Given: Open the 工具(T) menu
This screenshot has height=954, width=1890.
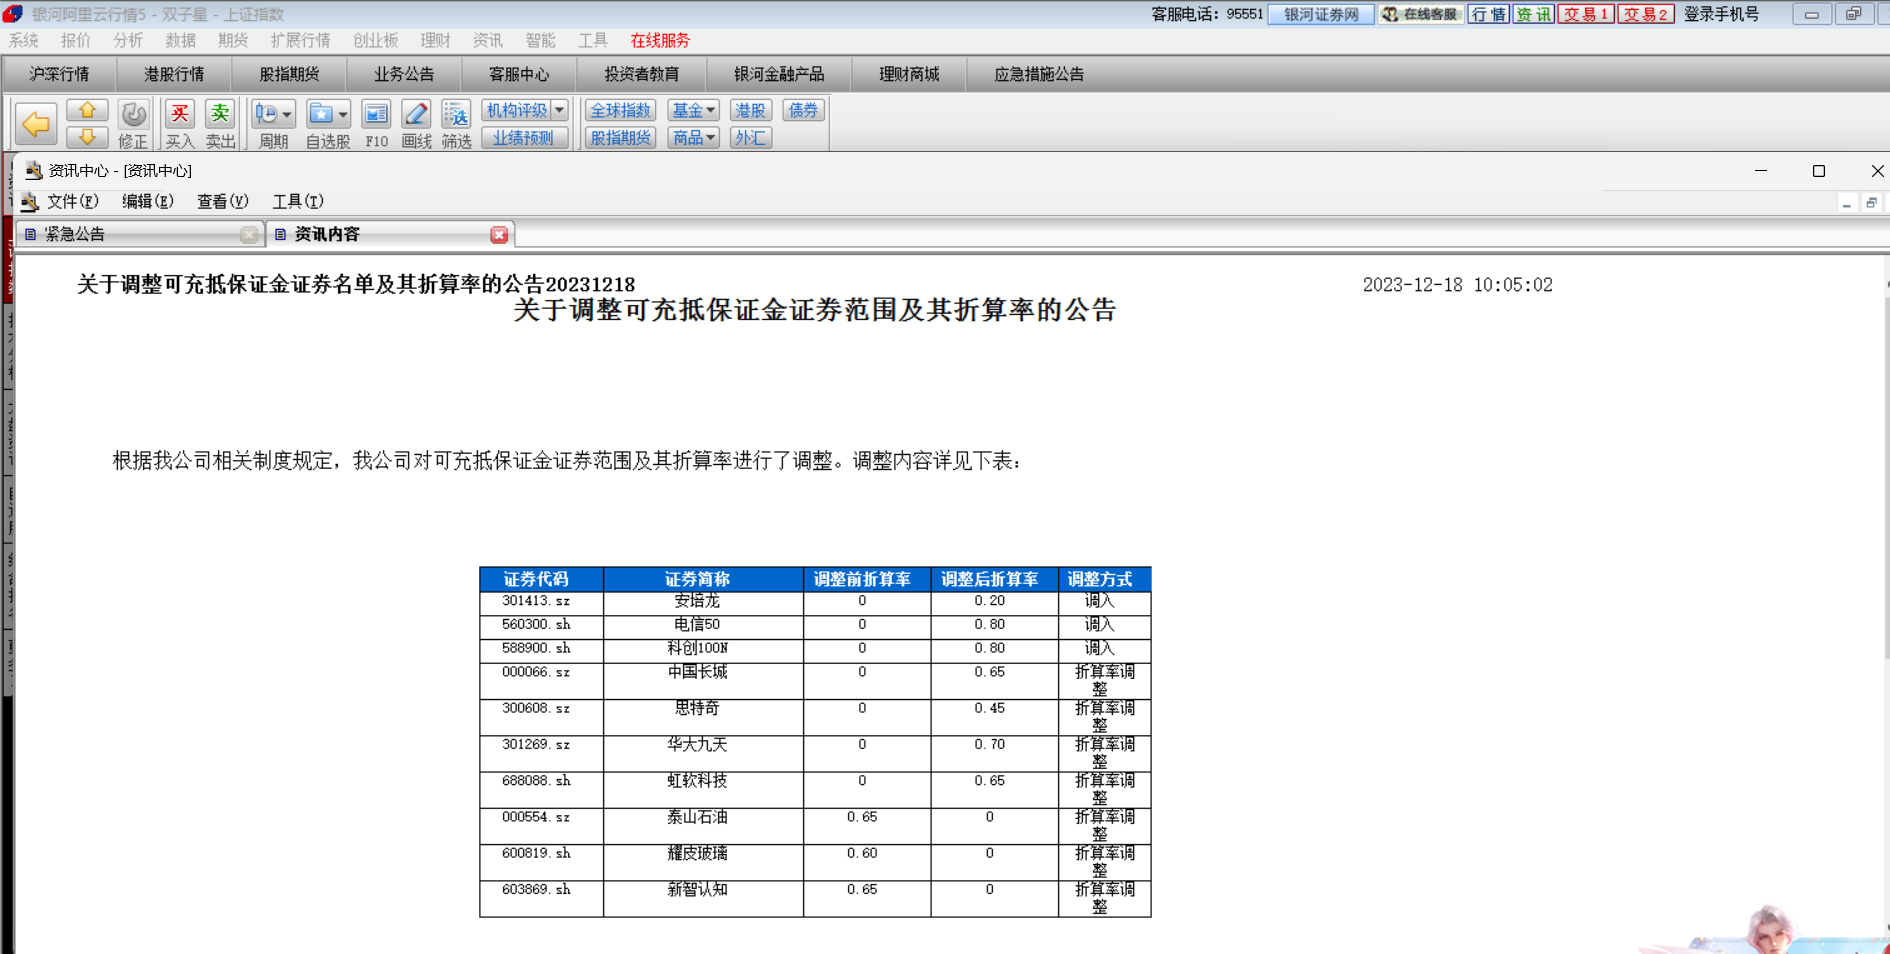Looking at the screenshot, I should pyautogui.click(x=298, y=202).
